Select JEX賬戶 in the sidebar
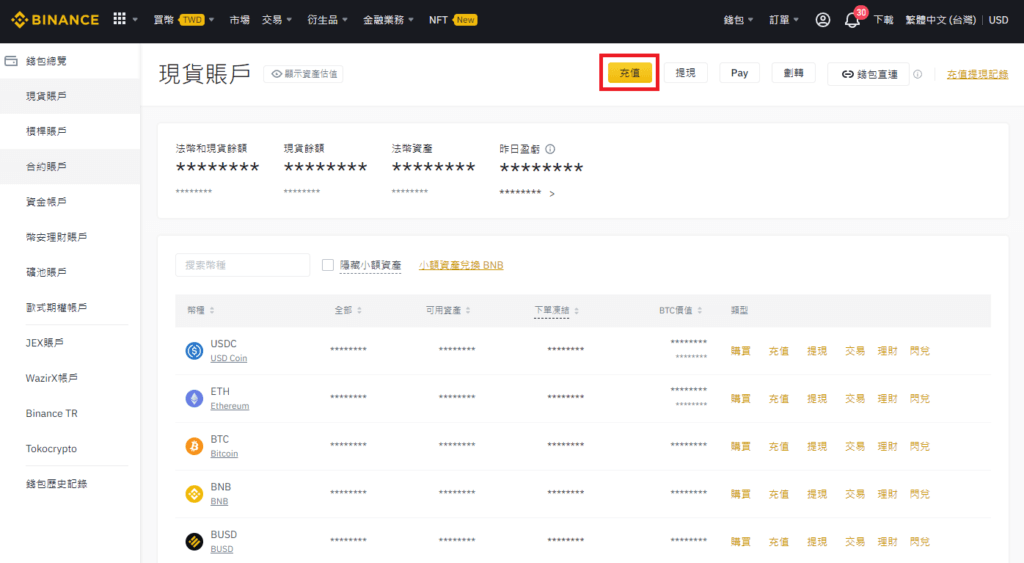 point(70,343)
